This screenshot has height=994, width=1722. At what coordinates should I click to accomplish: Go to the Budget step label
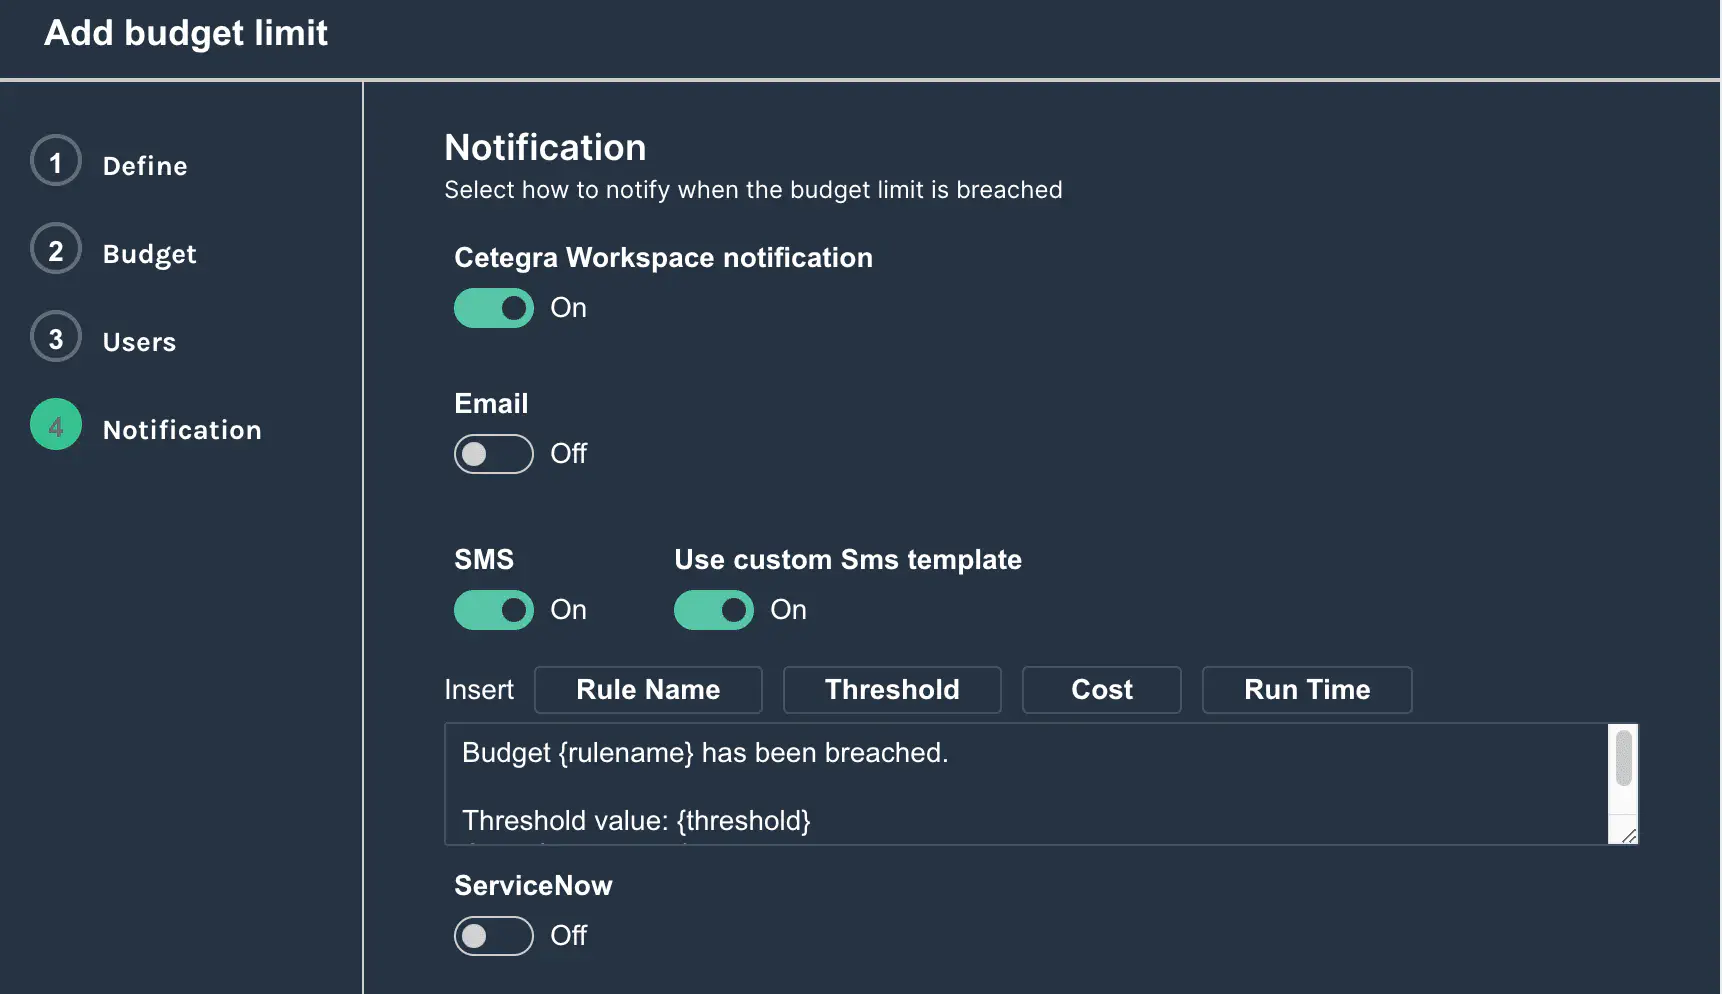click(x=149, y=254)
